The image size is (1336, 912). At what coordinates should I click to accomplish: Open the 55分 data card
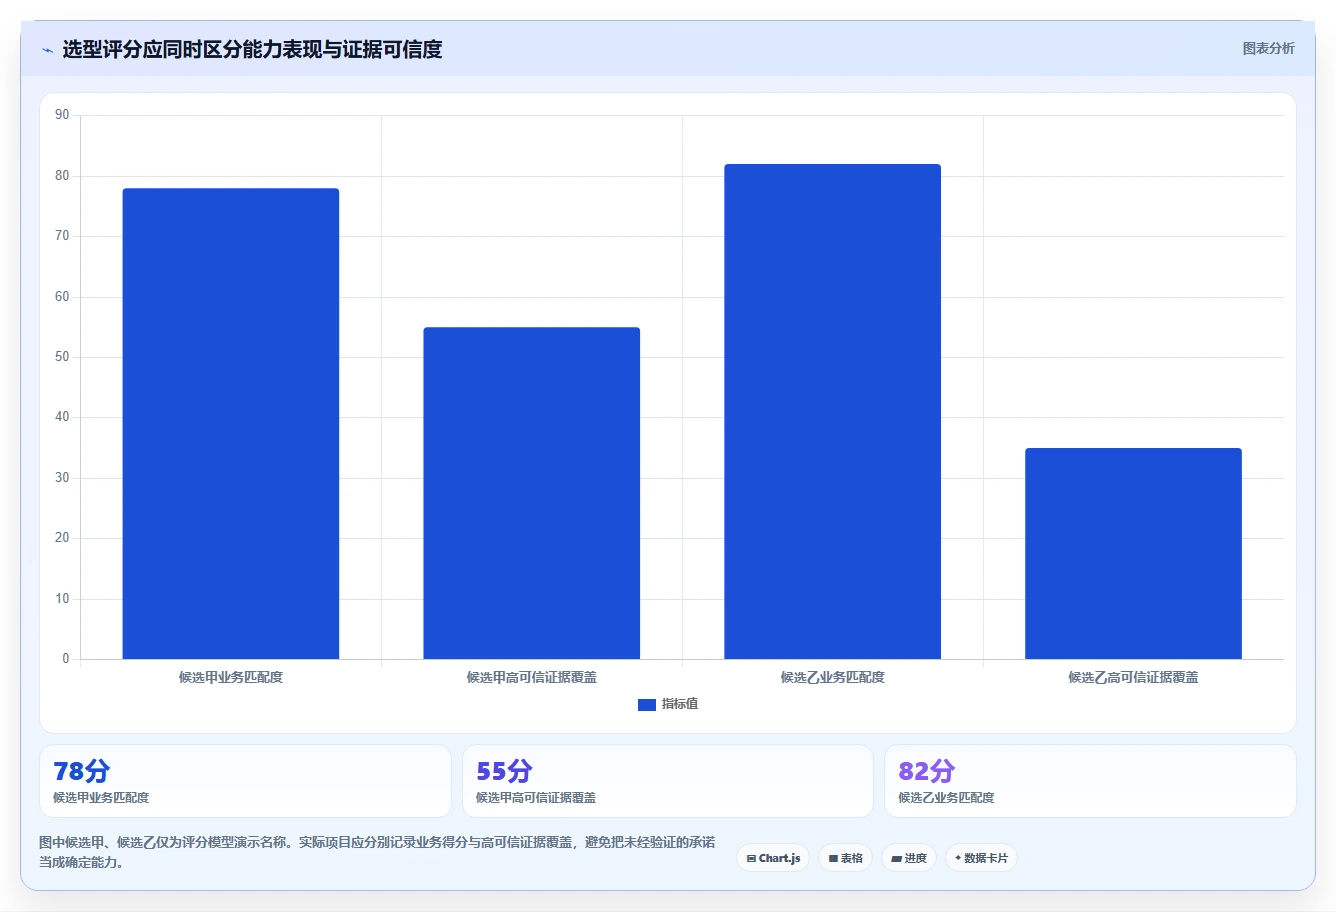(668, 781)
